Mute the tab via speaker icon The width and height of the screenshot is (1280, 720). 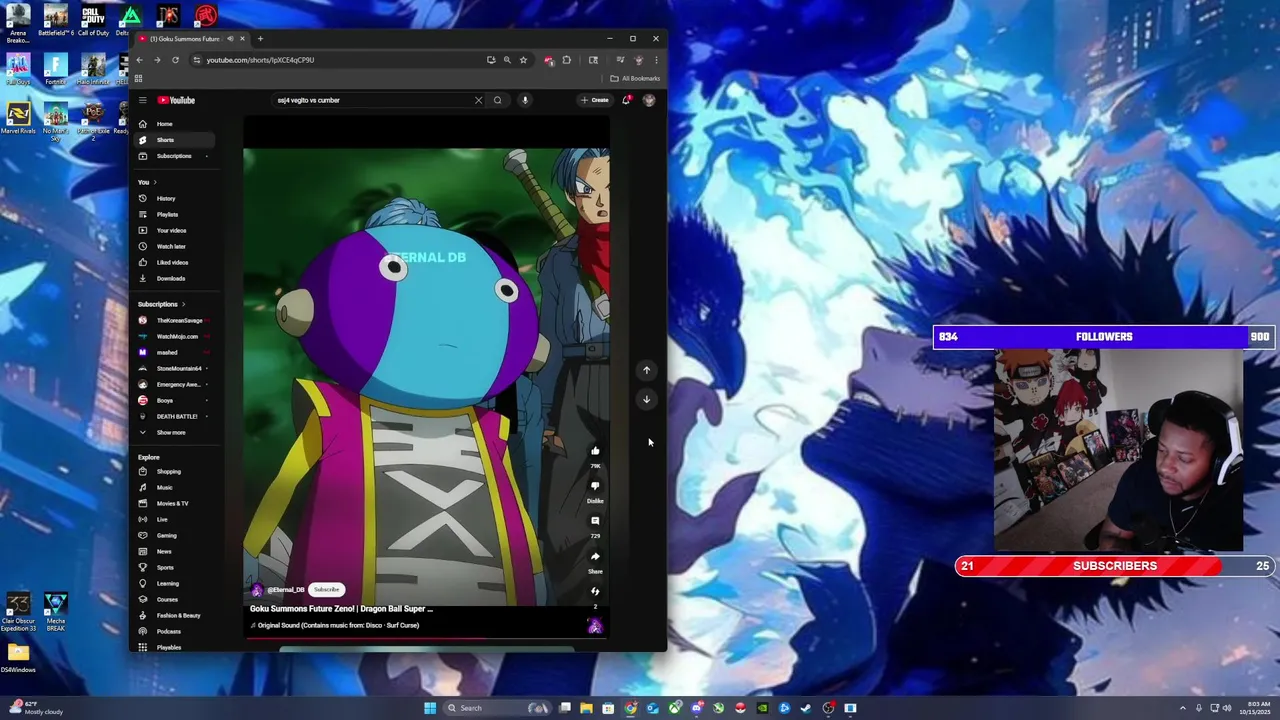(x=230, y=39)
